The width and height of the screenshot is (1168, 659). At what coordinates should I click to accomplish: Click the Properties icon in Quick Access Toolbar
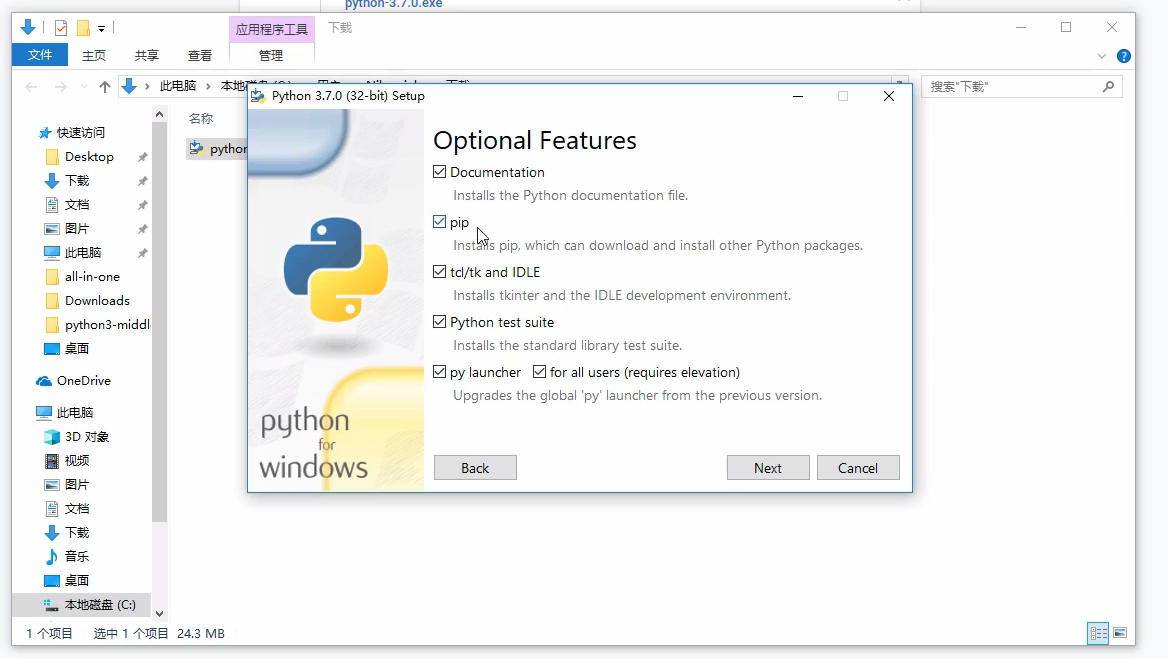coord(61,28)
